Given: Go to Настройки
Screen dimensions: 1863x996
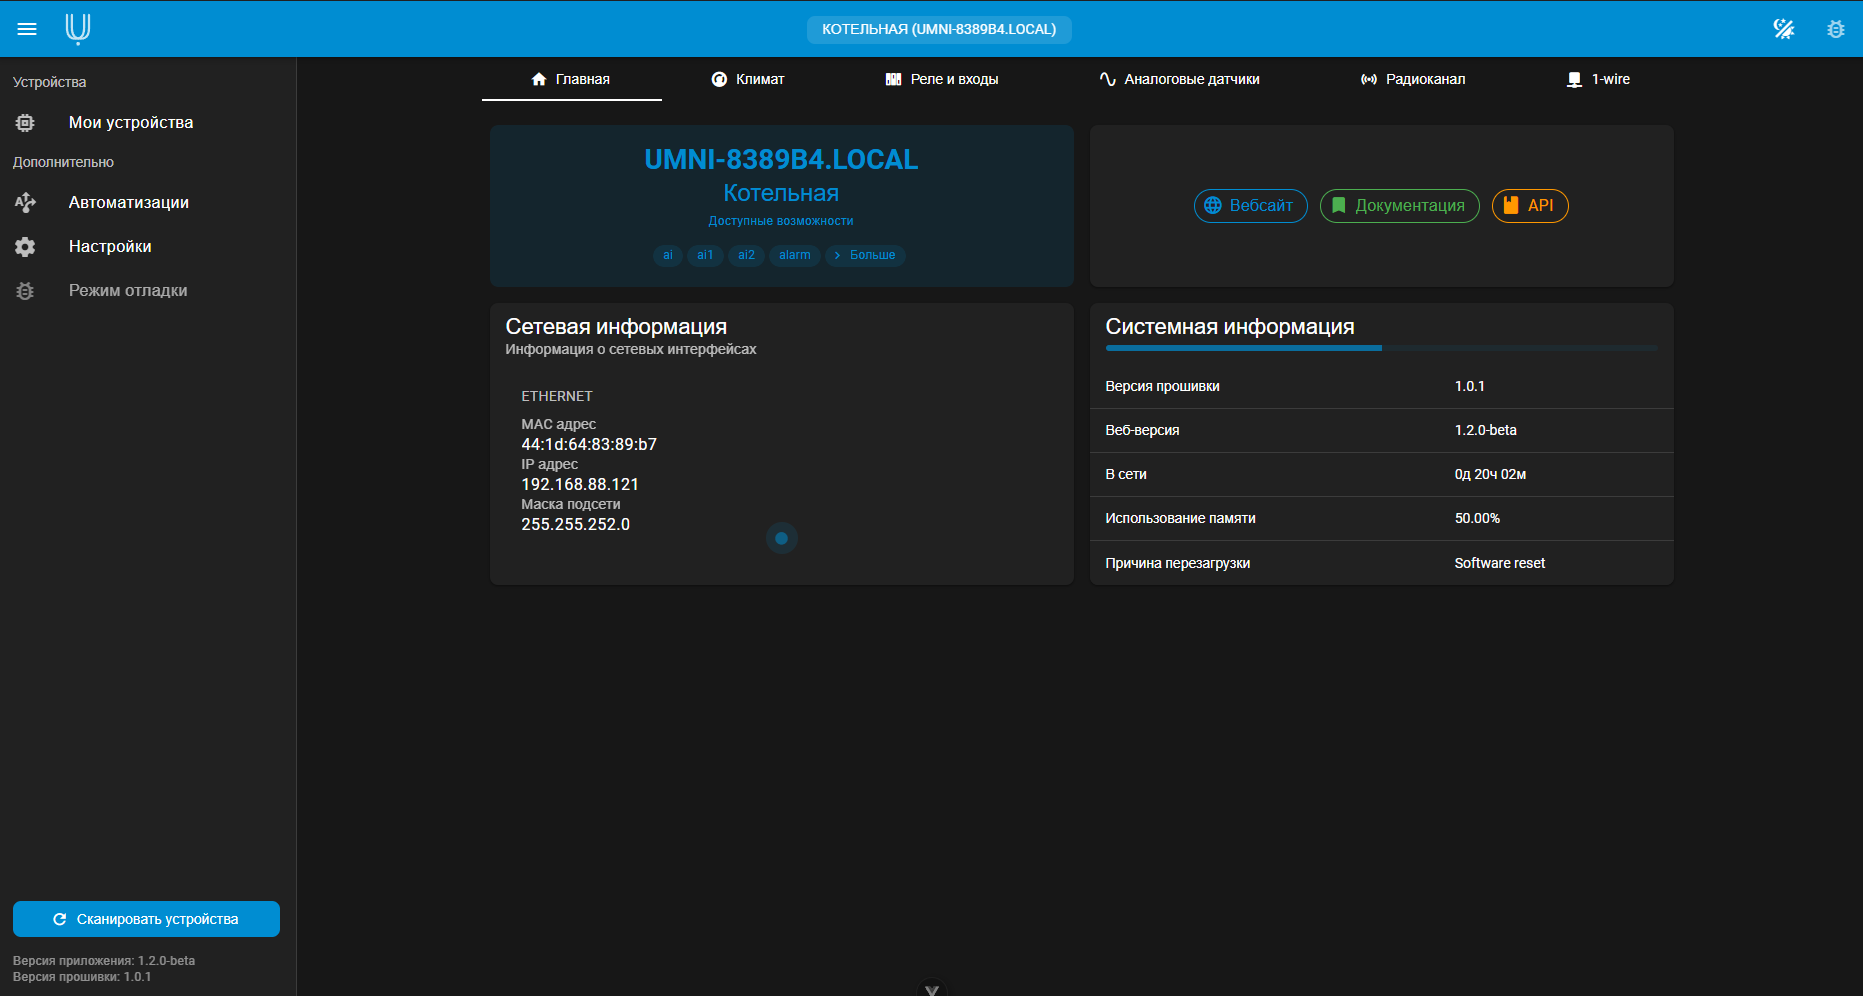Looking at the screenshot, I should coord(148,247).
